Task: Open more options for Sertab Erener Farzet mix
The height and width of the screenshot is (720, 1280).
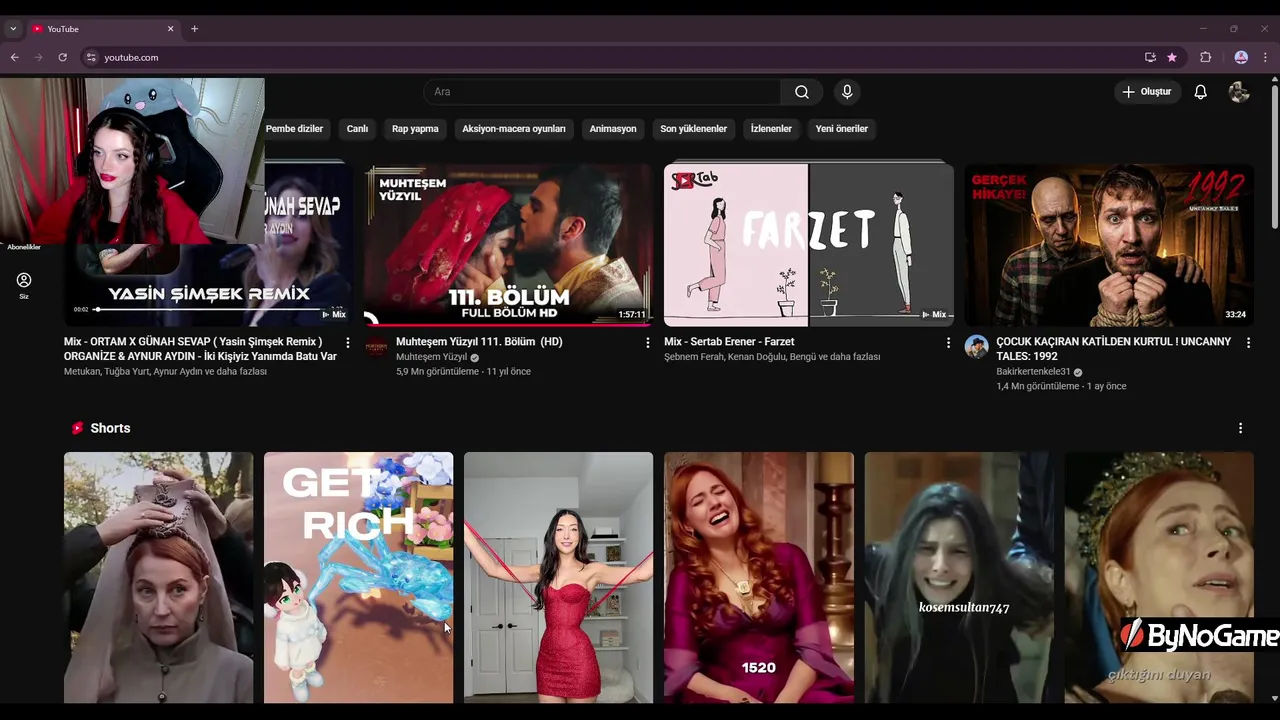Action: tap(948, 343)
